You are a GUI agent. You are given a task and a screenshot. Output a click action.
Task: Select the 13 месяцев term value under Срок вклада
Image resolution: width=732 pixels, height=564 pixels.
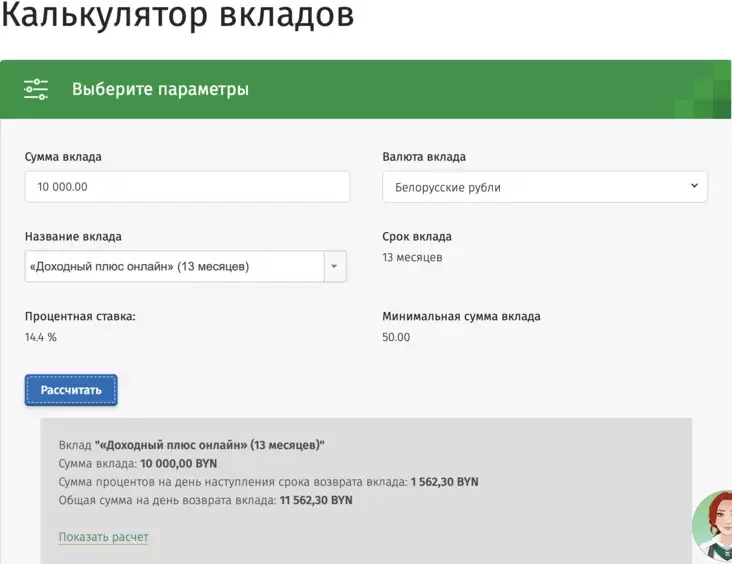pos(412,257)
